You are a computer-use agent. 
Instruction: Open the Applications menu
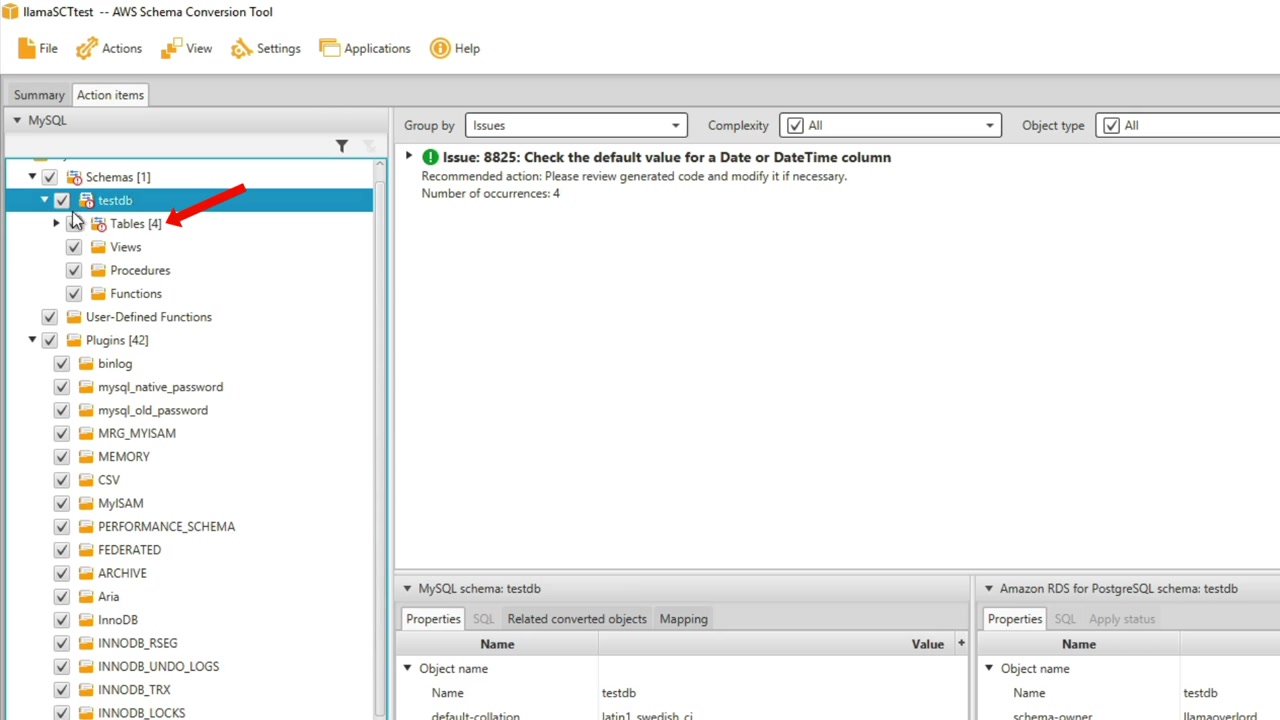coord(365,48)
